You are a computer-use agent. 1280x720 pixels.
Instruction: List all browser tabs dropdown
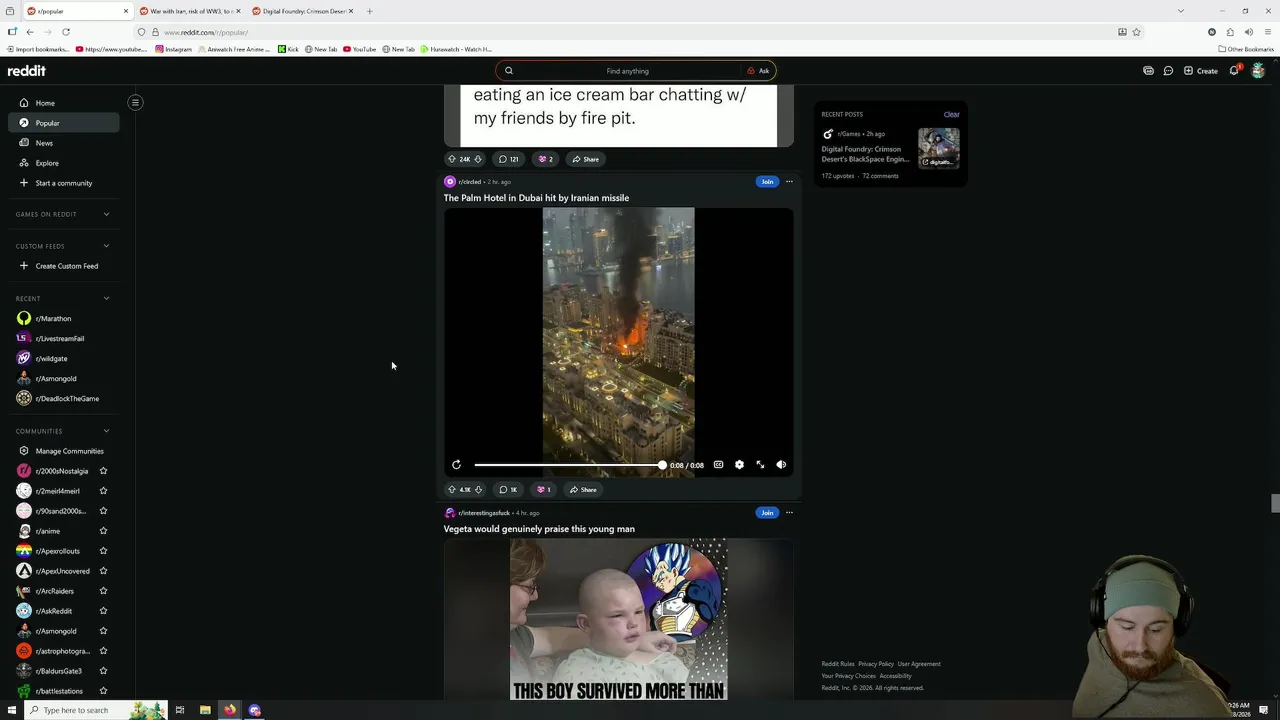click(x=1181, y=11)
